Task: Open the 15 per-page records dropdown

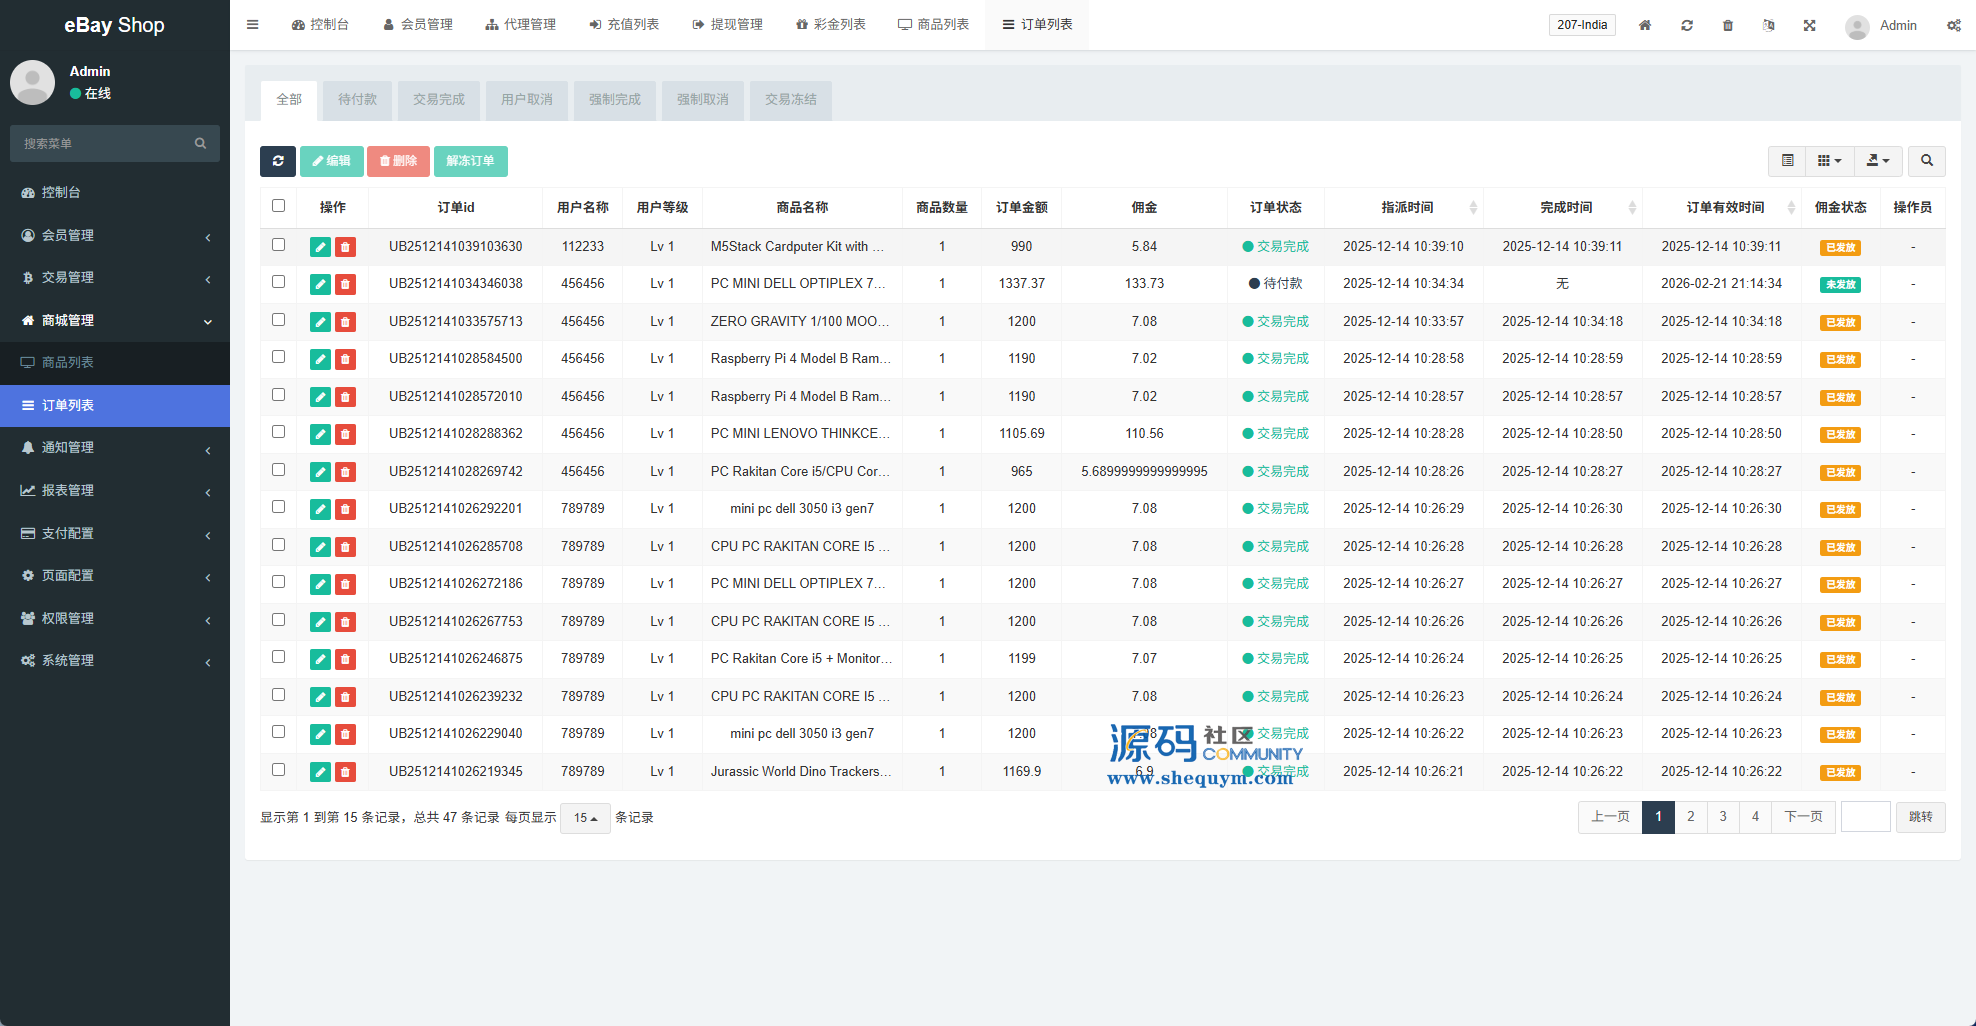Action: (585, 818)
